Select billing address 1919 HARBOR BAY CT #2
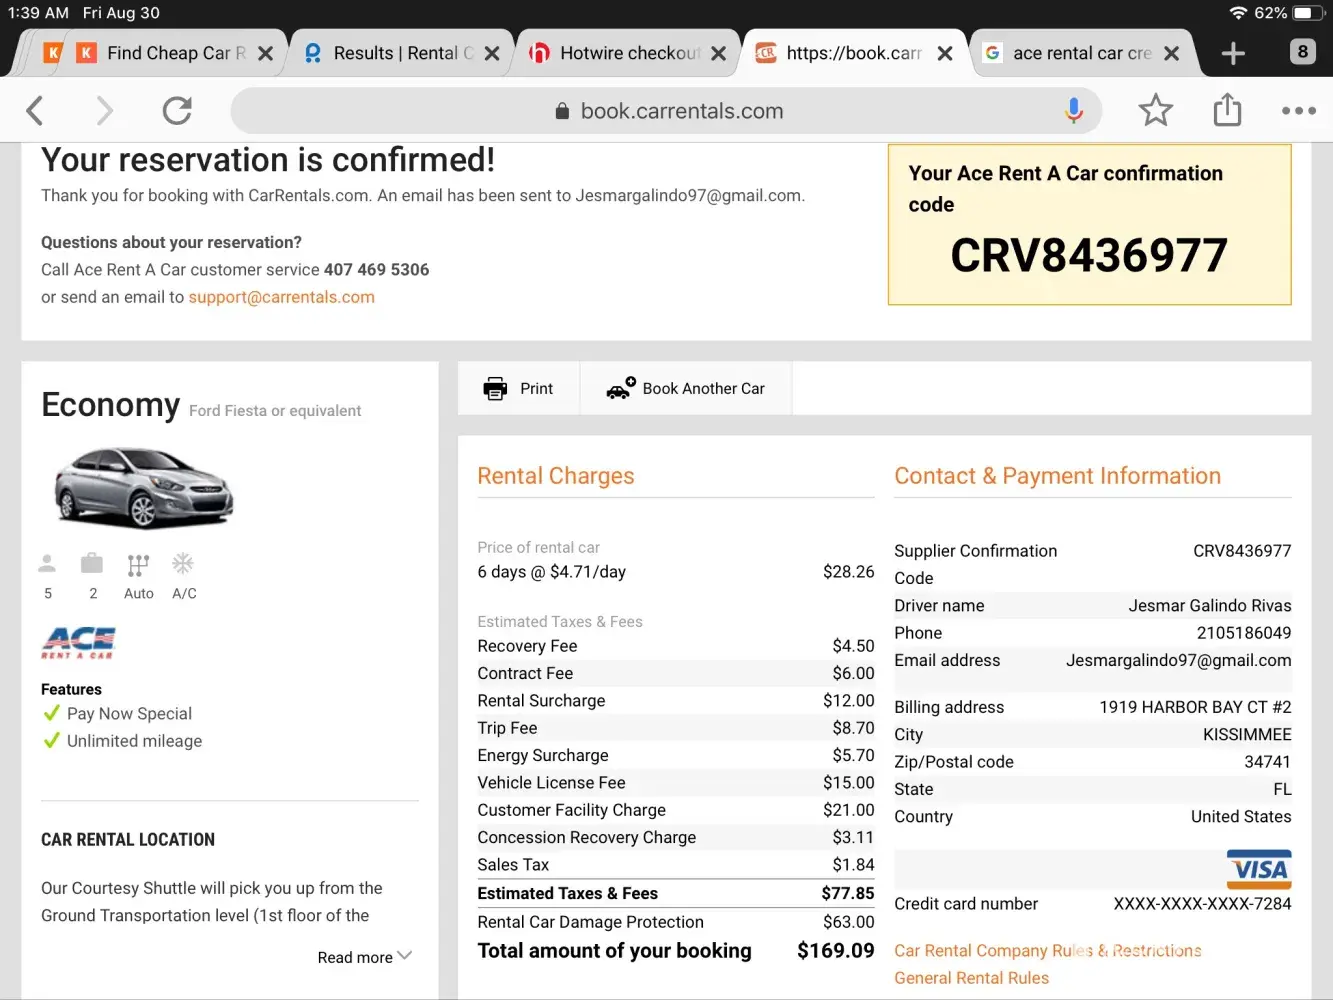 coord(1196,707)
